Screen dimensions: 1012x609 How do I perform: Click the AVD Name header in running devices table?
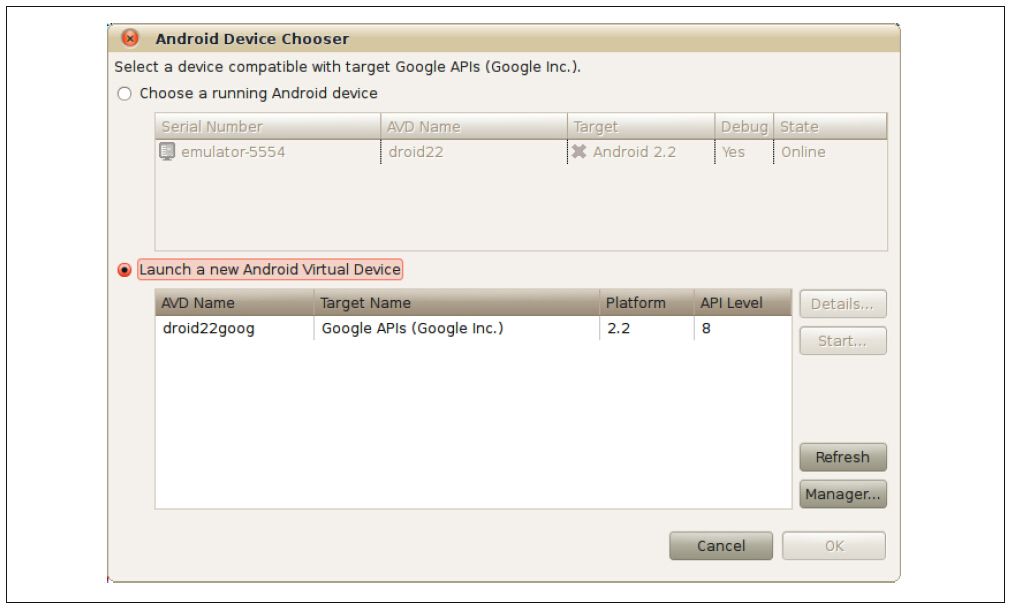click(x=474, y=126)
